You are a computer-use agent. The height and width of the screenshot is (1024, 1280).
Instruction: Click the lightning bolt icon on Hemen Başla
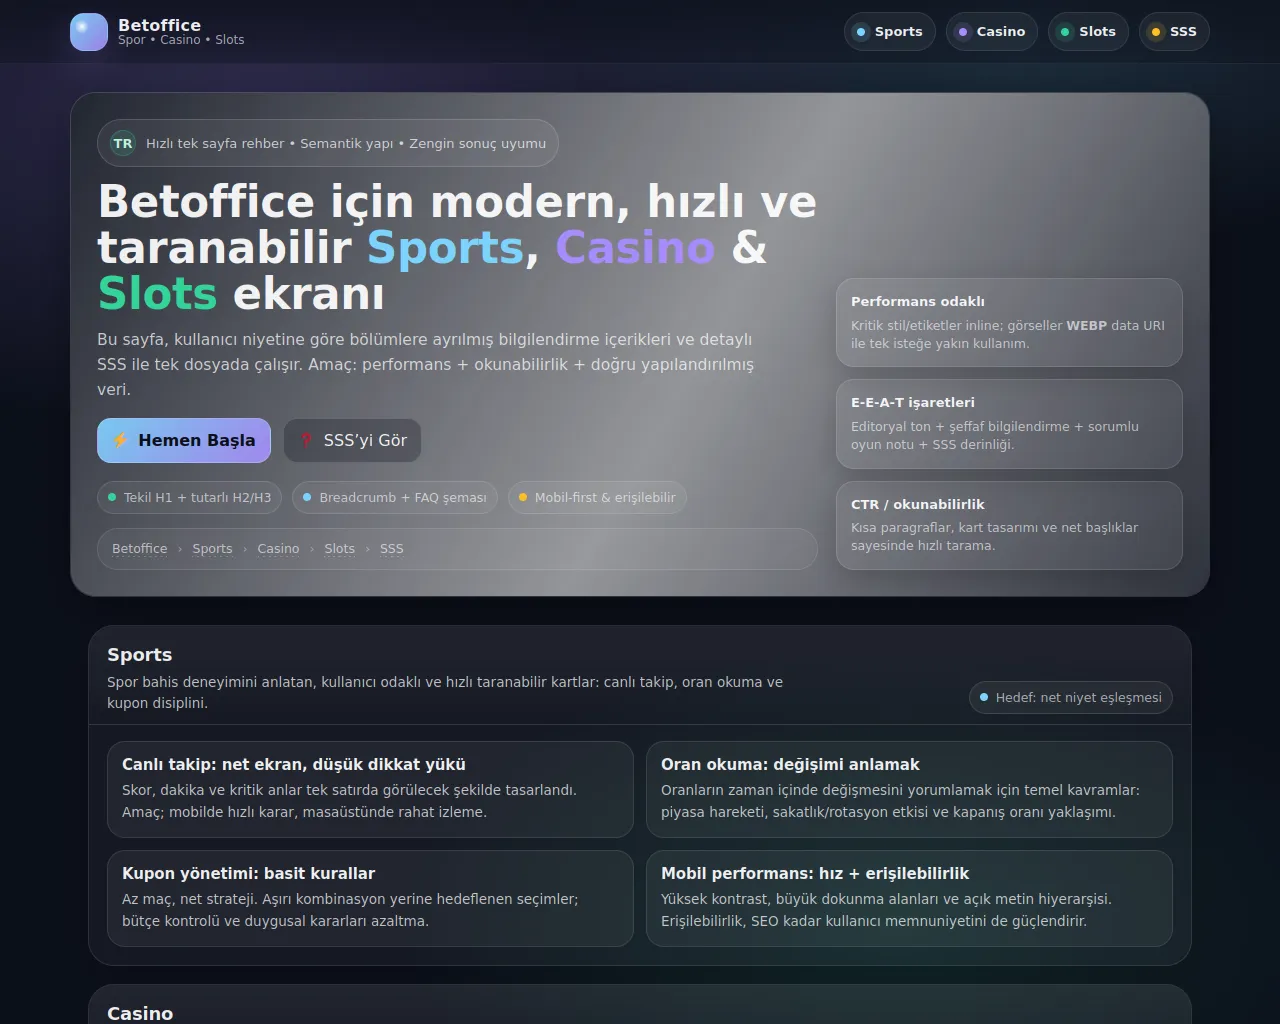pyautogui.click(x=120, y=440)
